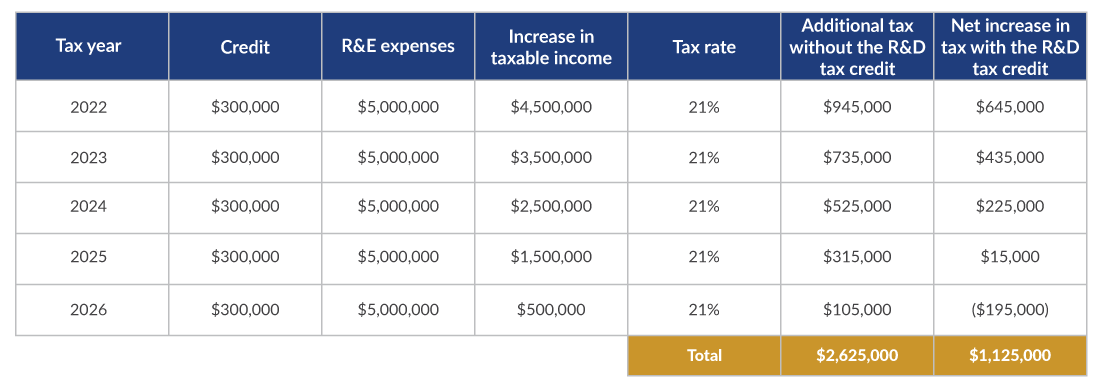Select the $500,000 taxable income cell
The width and height of the screenshot is (1100, 388).
[551, 309]
